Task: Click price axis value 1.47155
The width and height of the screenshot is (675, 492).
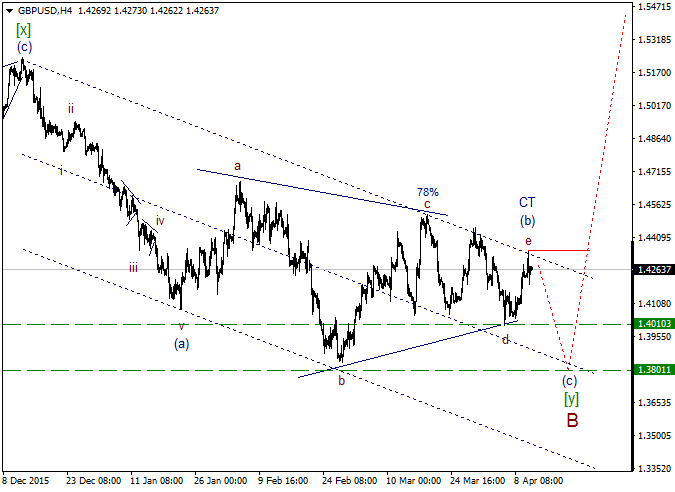Action: point(654,172)
